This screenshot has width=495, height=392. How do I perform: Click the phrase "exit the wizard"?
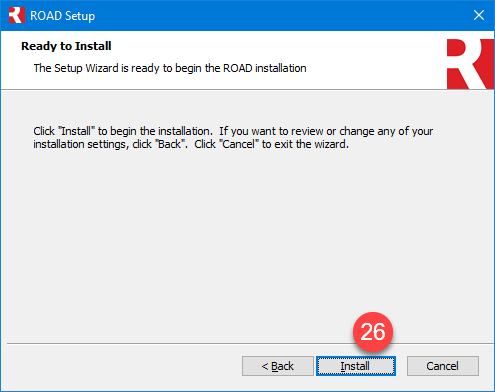point(311,144)
